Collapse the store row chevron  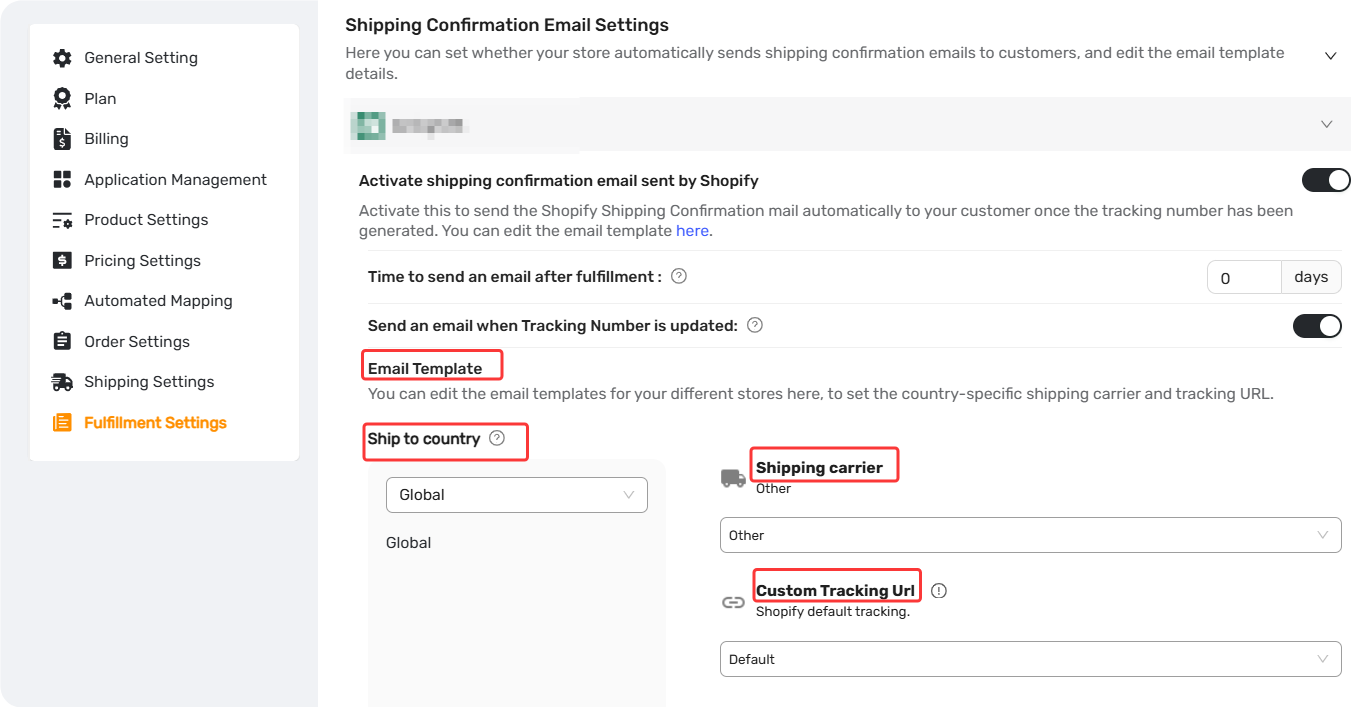[1327, 124]
